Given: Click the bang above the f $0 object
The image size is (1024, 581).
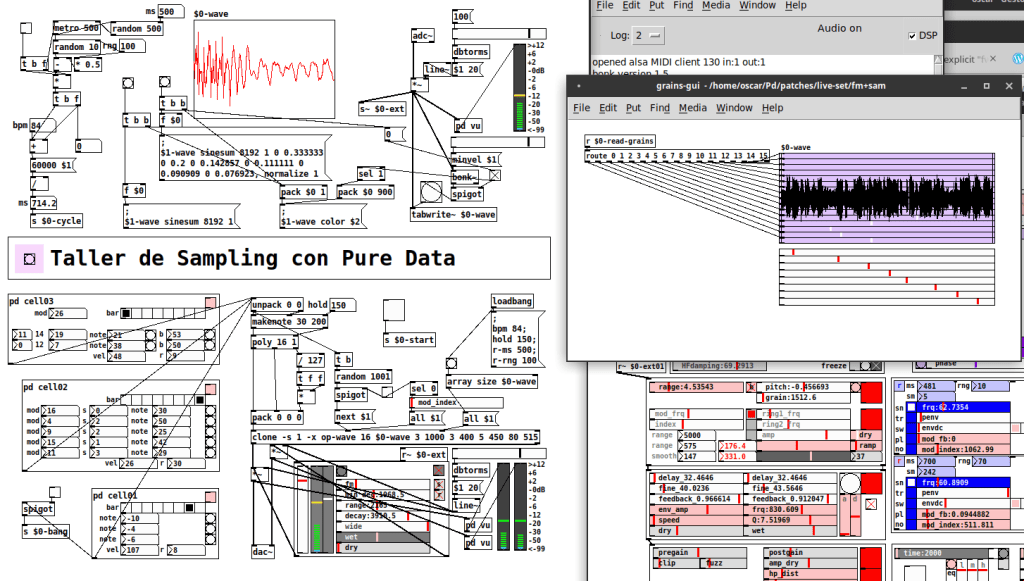Looking at the screenshot, I should click(x=165, y=81).
